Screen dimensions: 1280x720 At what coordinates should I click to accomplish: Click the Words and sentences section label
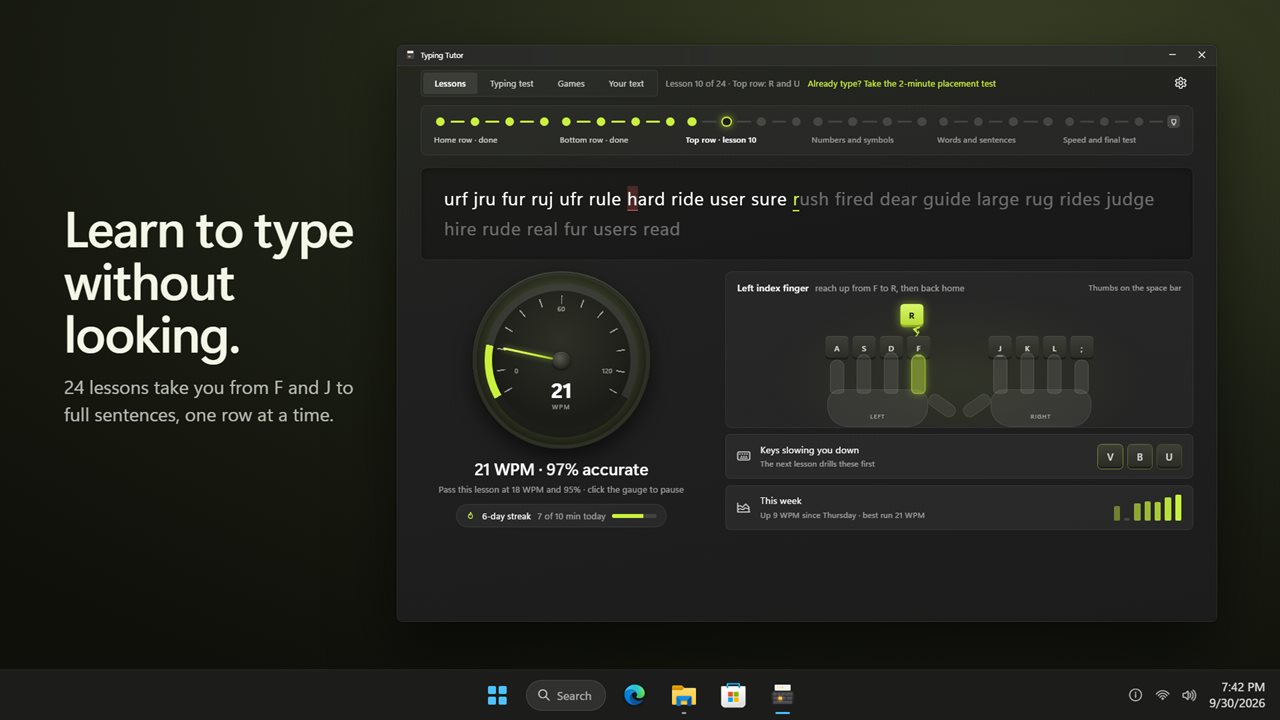pyautogui.click(x=976, y=140)
